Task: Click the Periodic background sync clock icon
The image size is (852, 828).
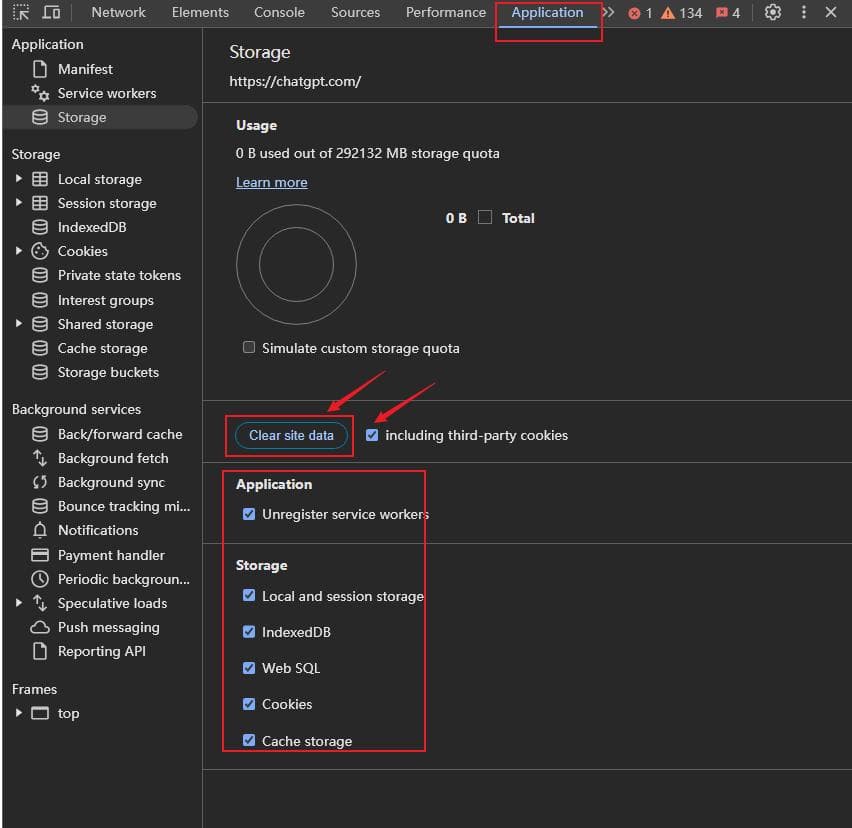Action: click(40, 579)
